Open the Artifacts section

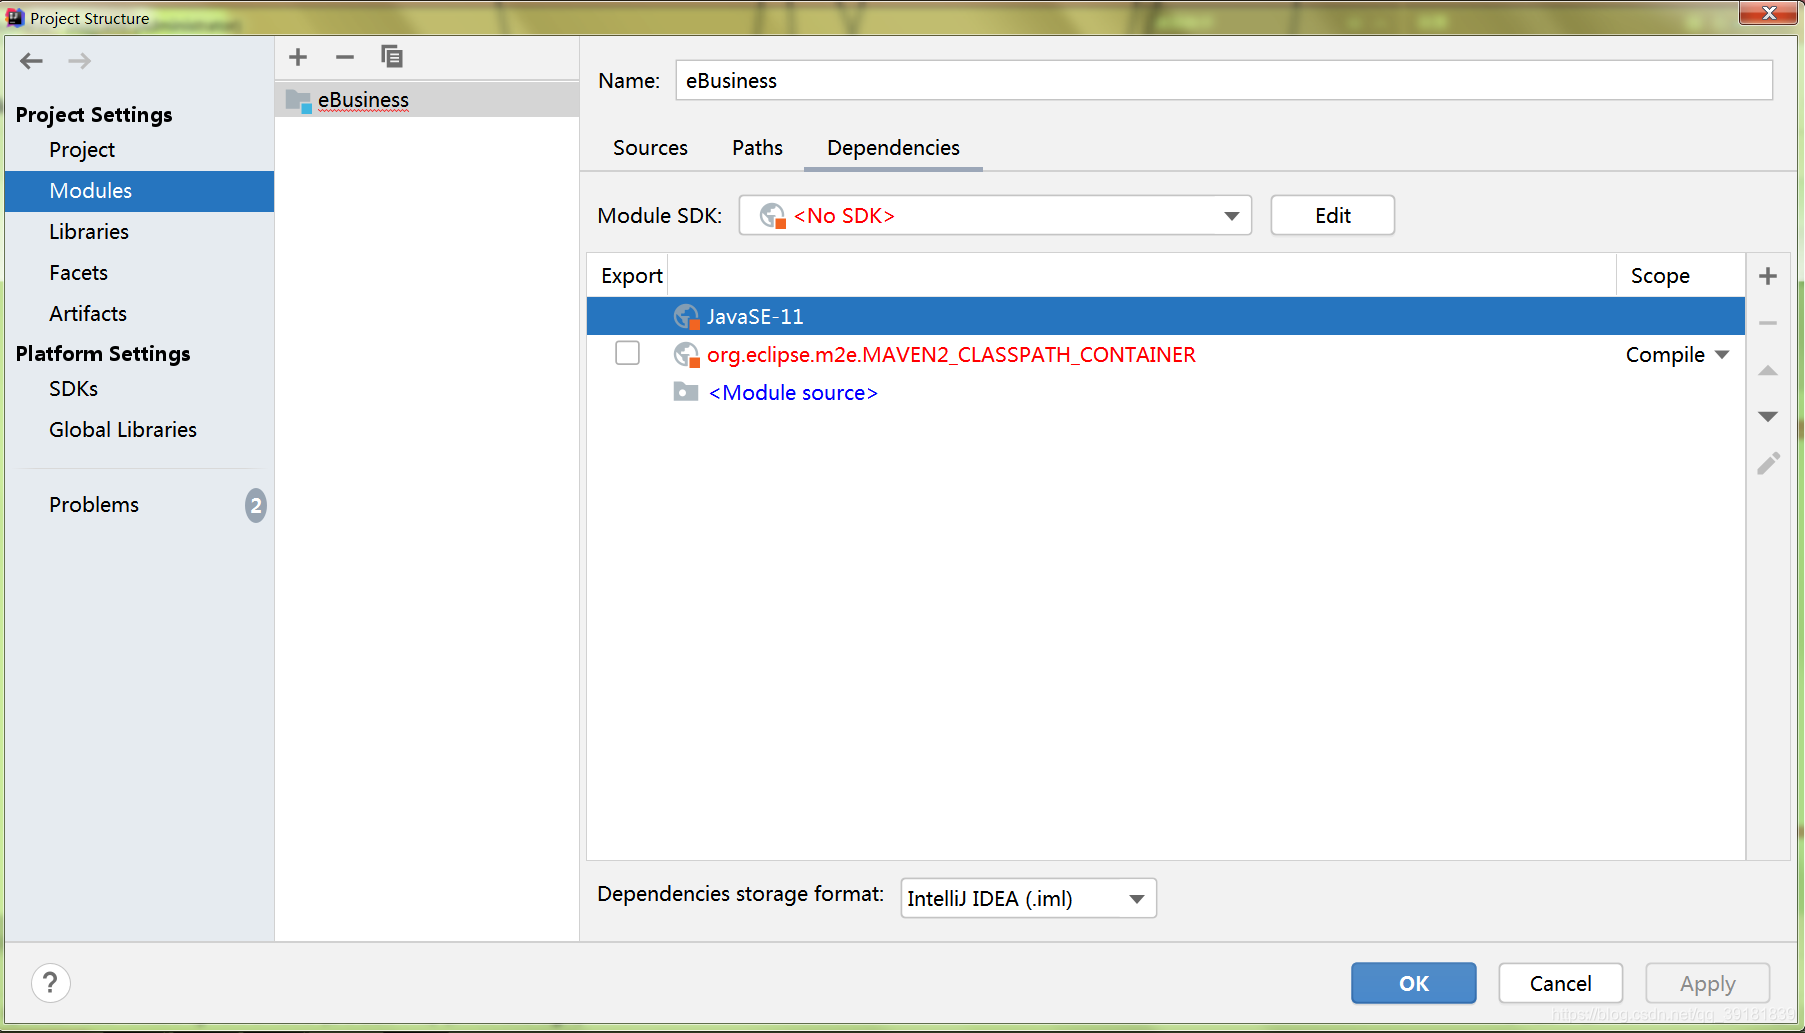(x=88, y=314)
